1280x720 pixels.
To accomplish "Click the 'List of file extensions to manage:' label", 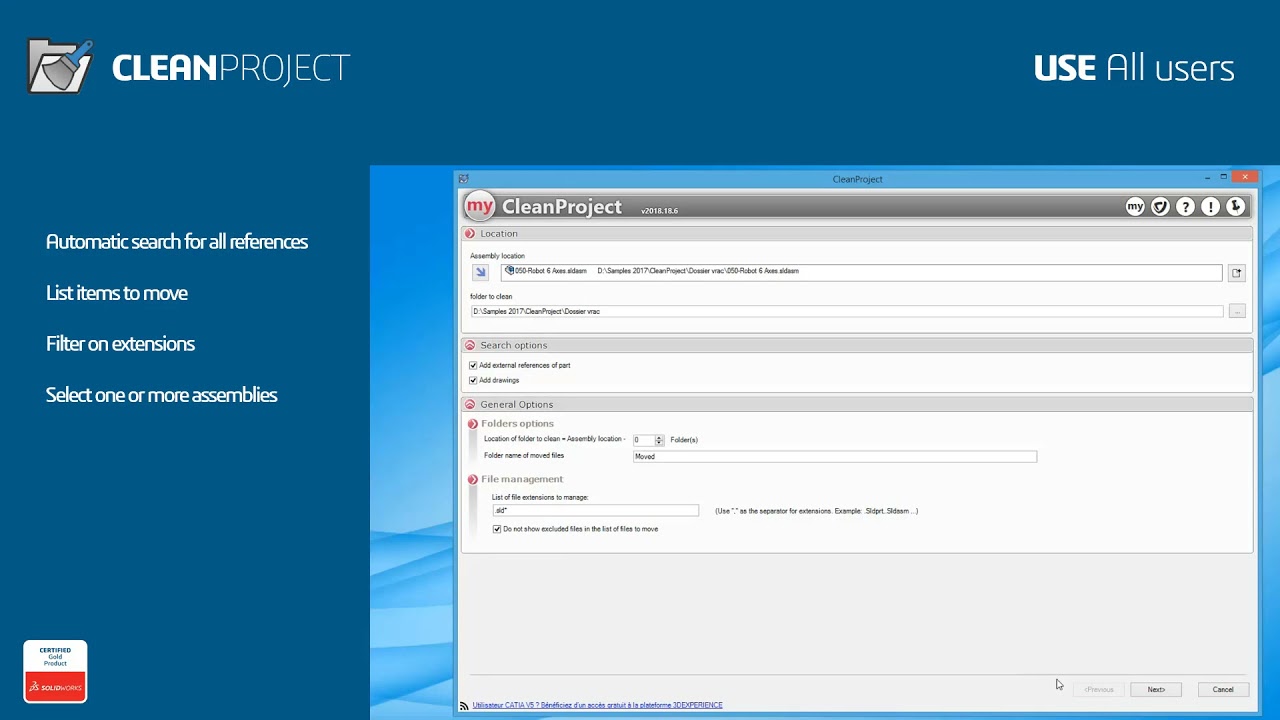I will (540, 497).
